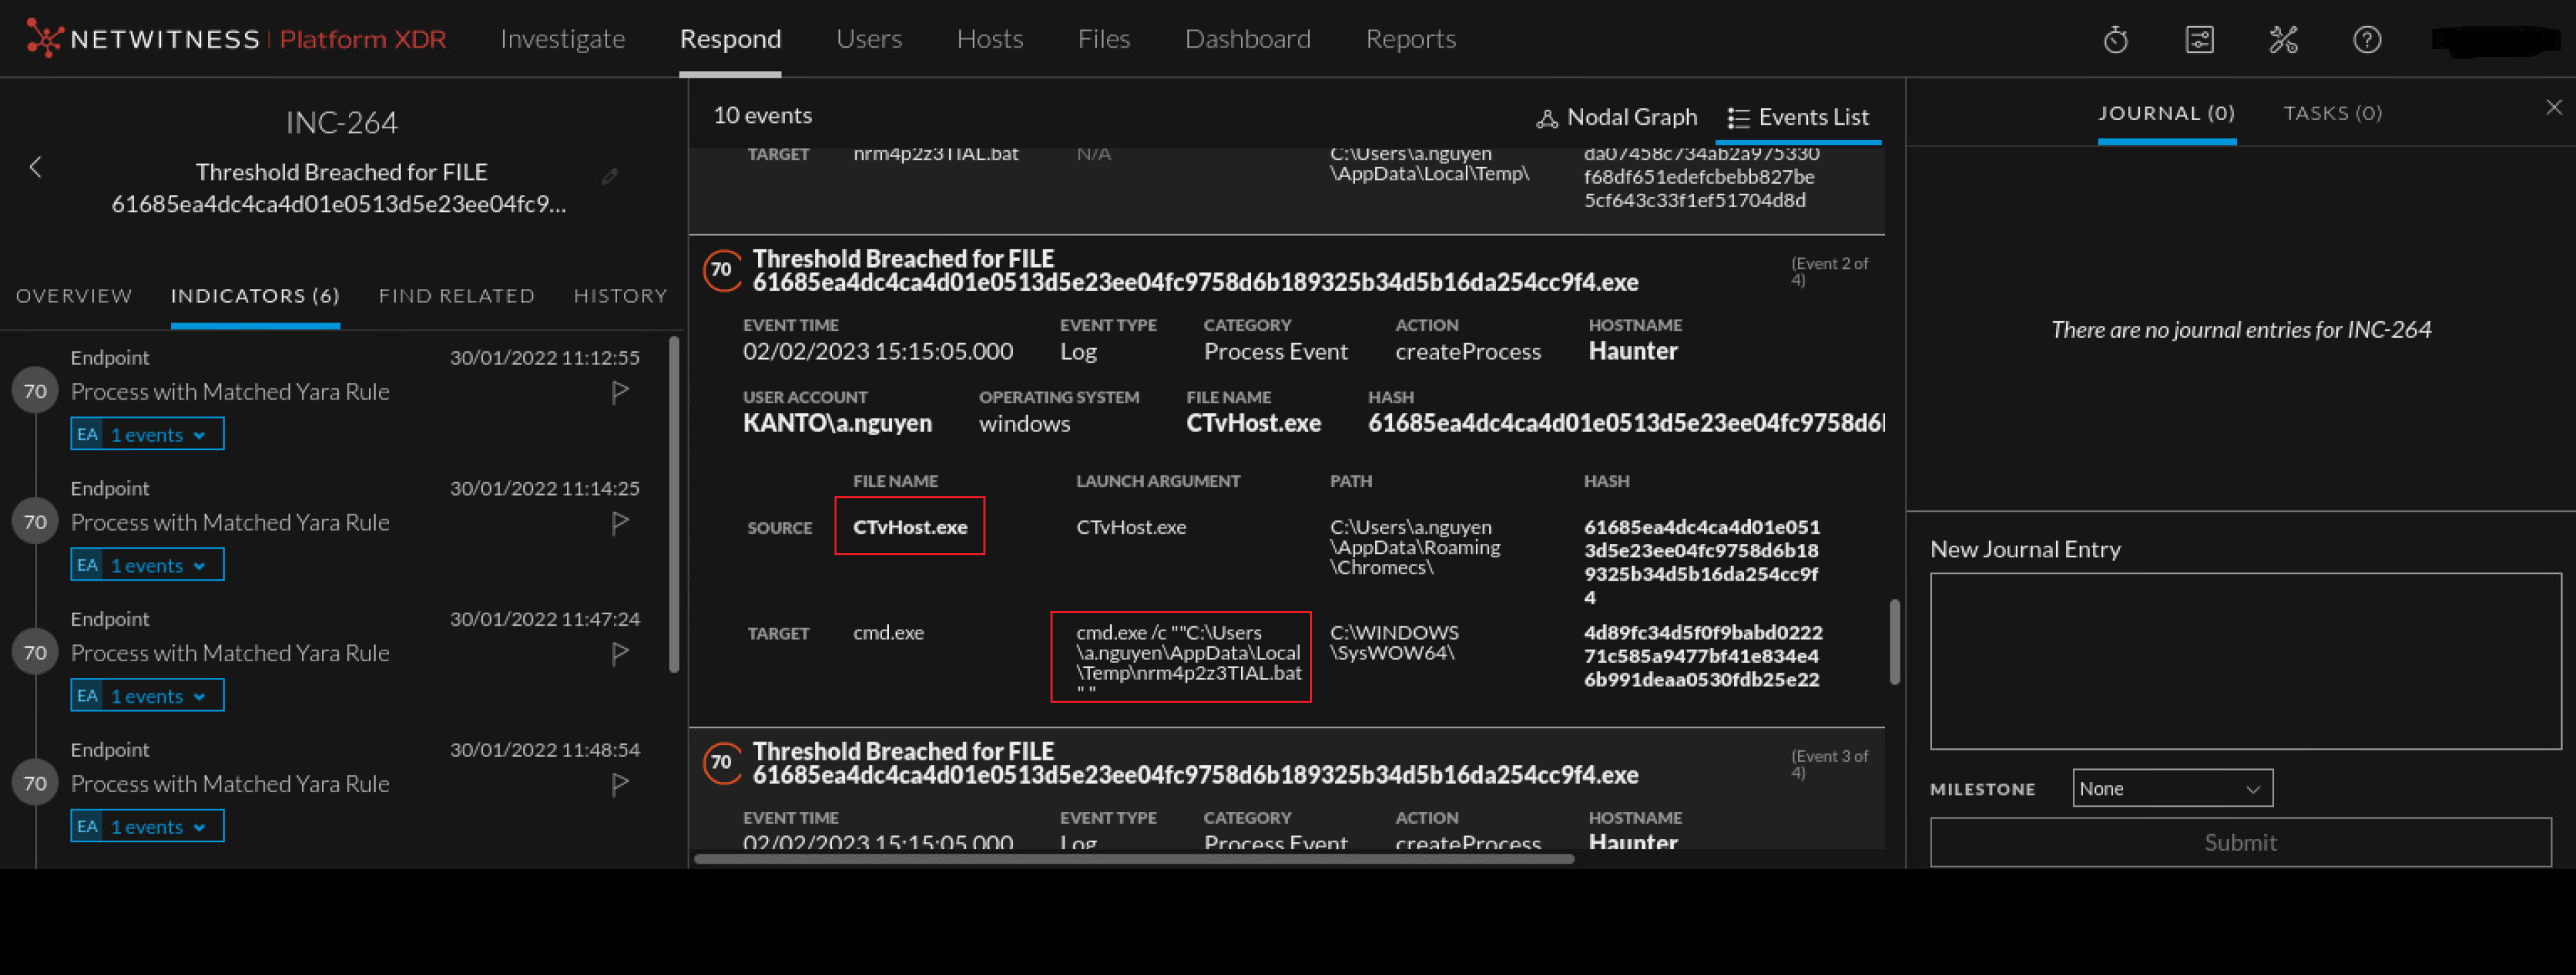Flag the 11:12:55 Yara Rule indicator
This screenshot has height=975, width=2576.
click(x=620, y=392)
